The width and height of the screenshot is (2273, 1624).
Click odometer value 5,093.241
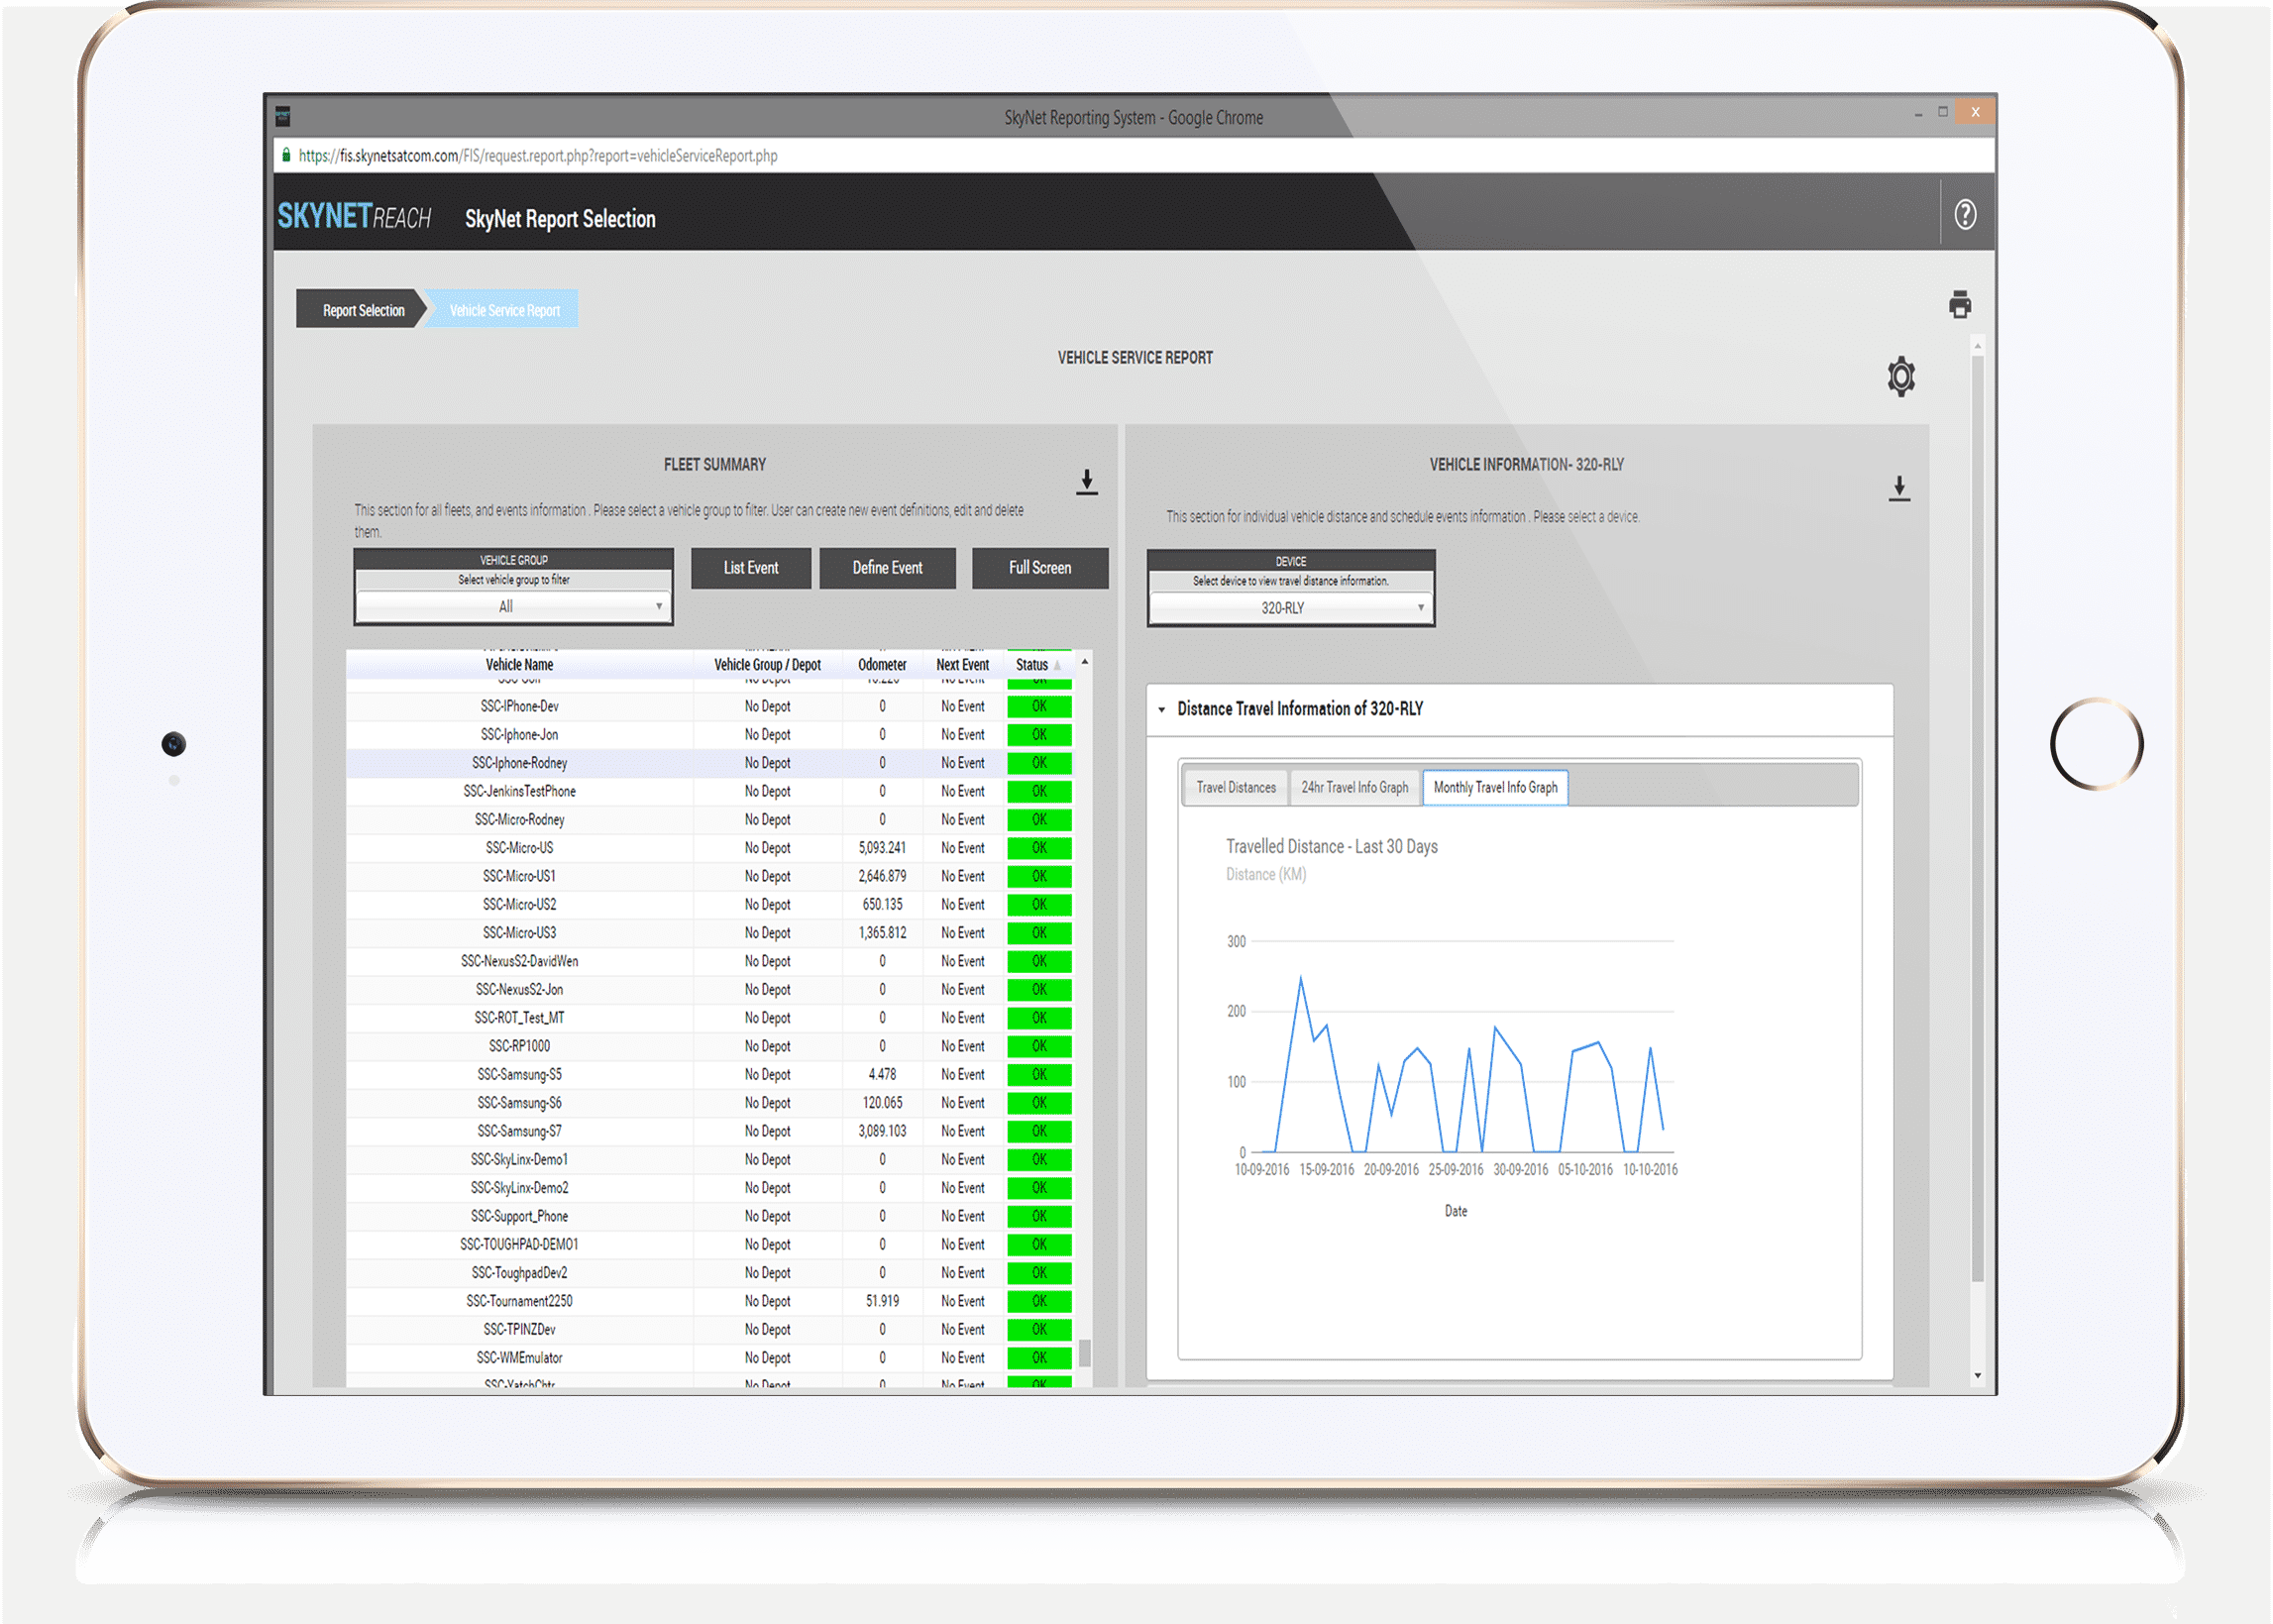coord(881,848)
